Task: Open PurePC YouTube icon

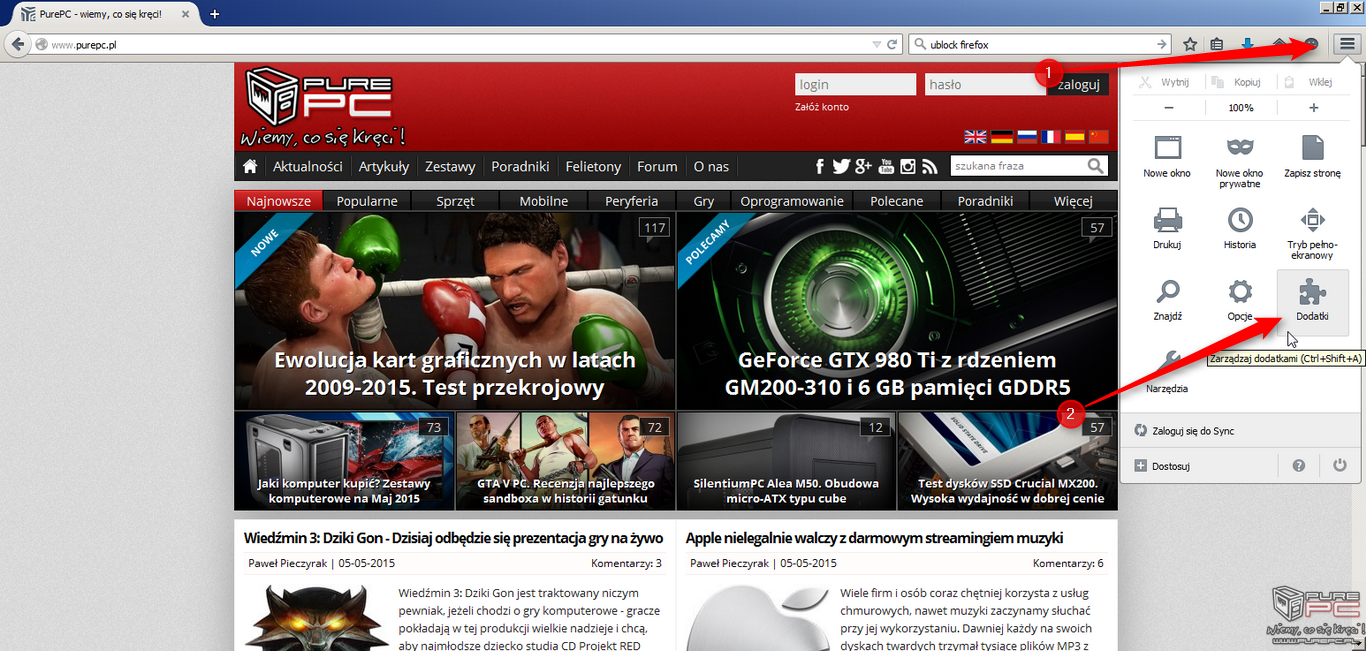Action: tap(887, 166)
